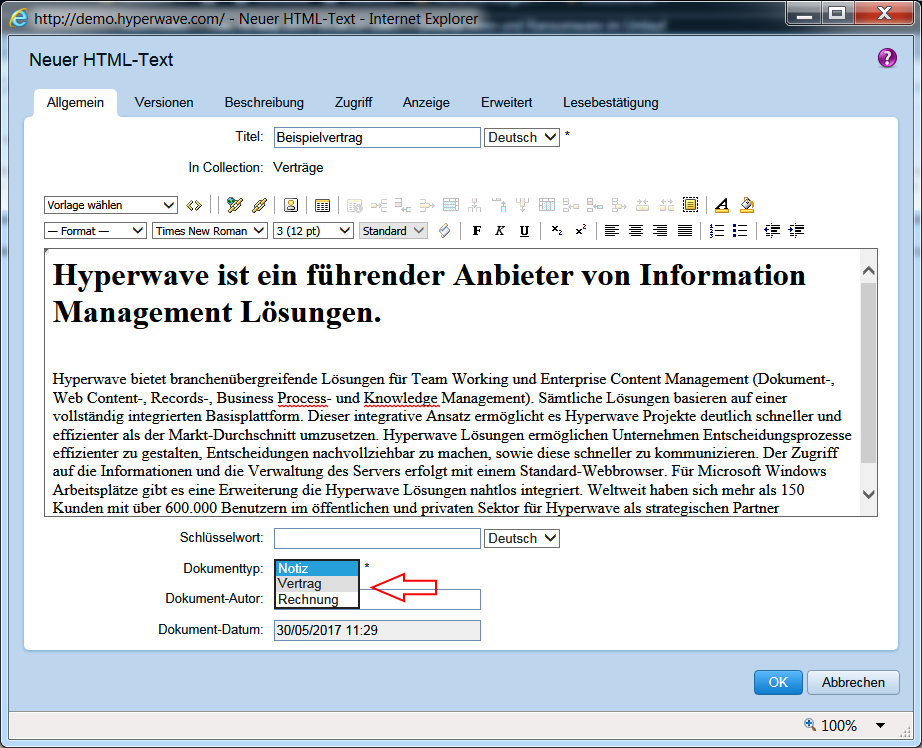Create a numbered list
The height and width of the screenshot is (748, 922).
coord(716,231)
